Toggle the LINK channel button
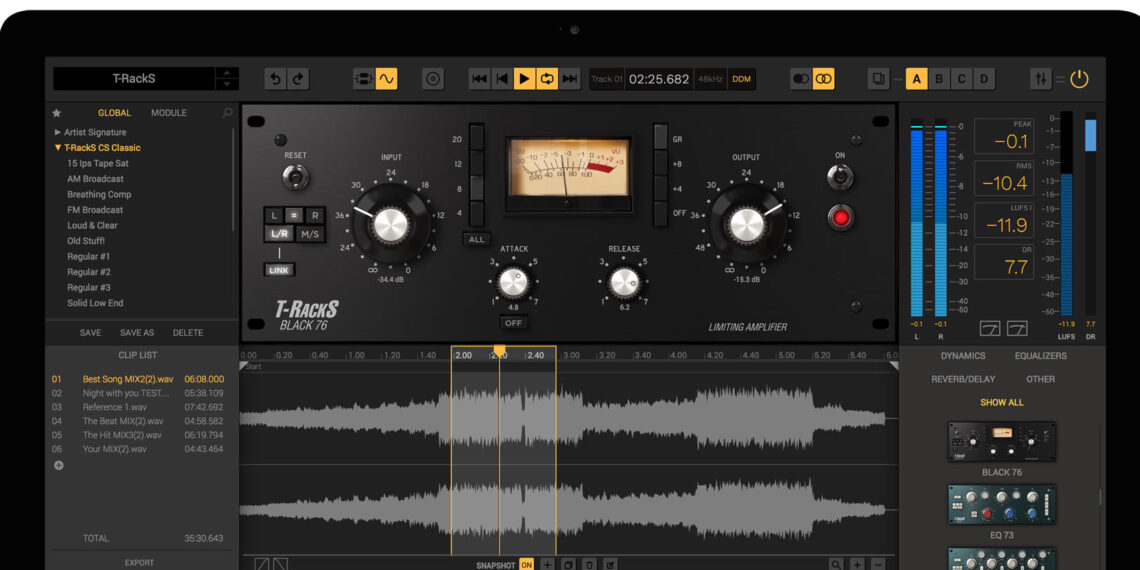 (x=279, y=270)
